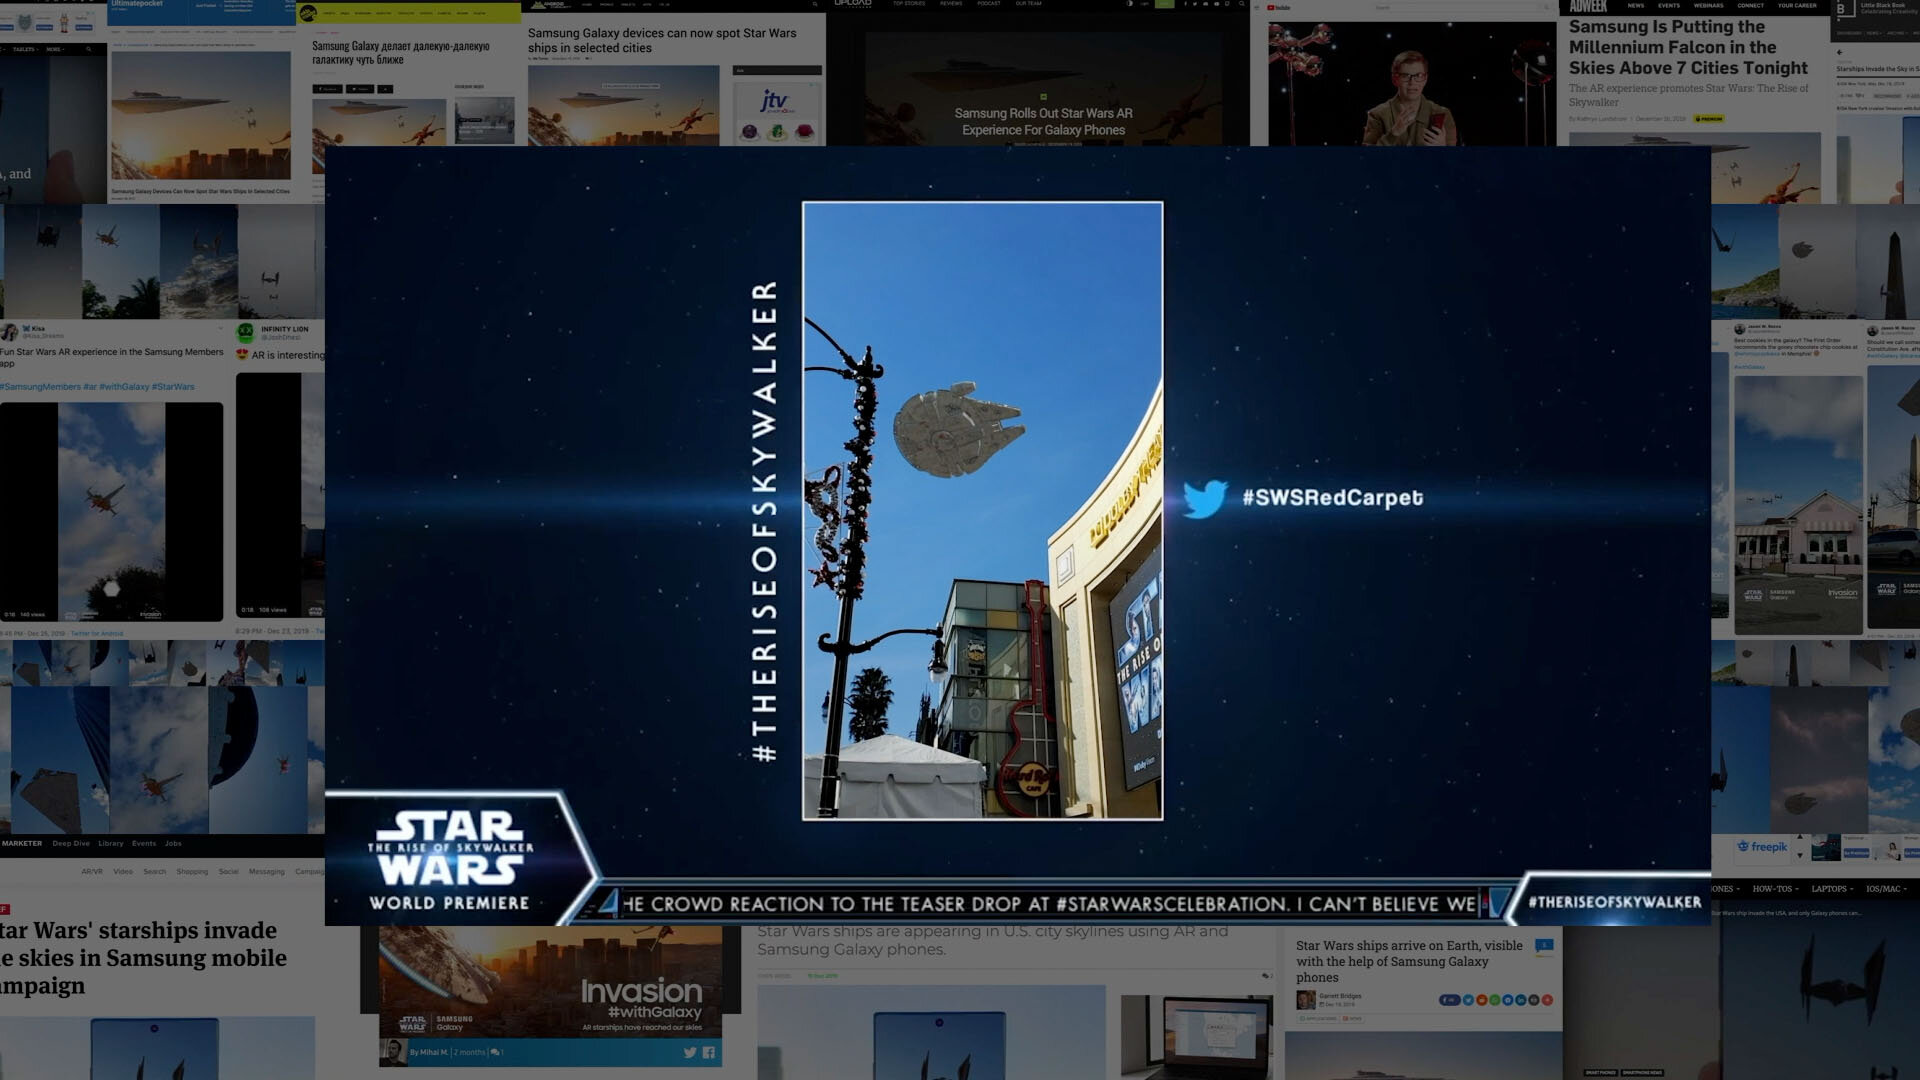Click the YouTube logo in the background page
The width and height of the screenshot is (1920, 1080).
(1279, 8)
